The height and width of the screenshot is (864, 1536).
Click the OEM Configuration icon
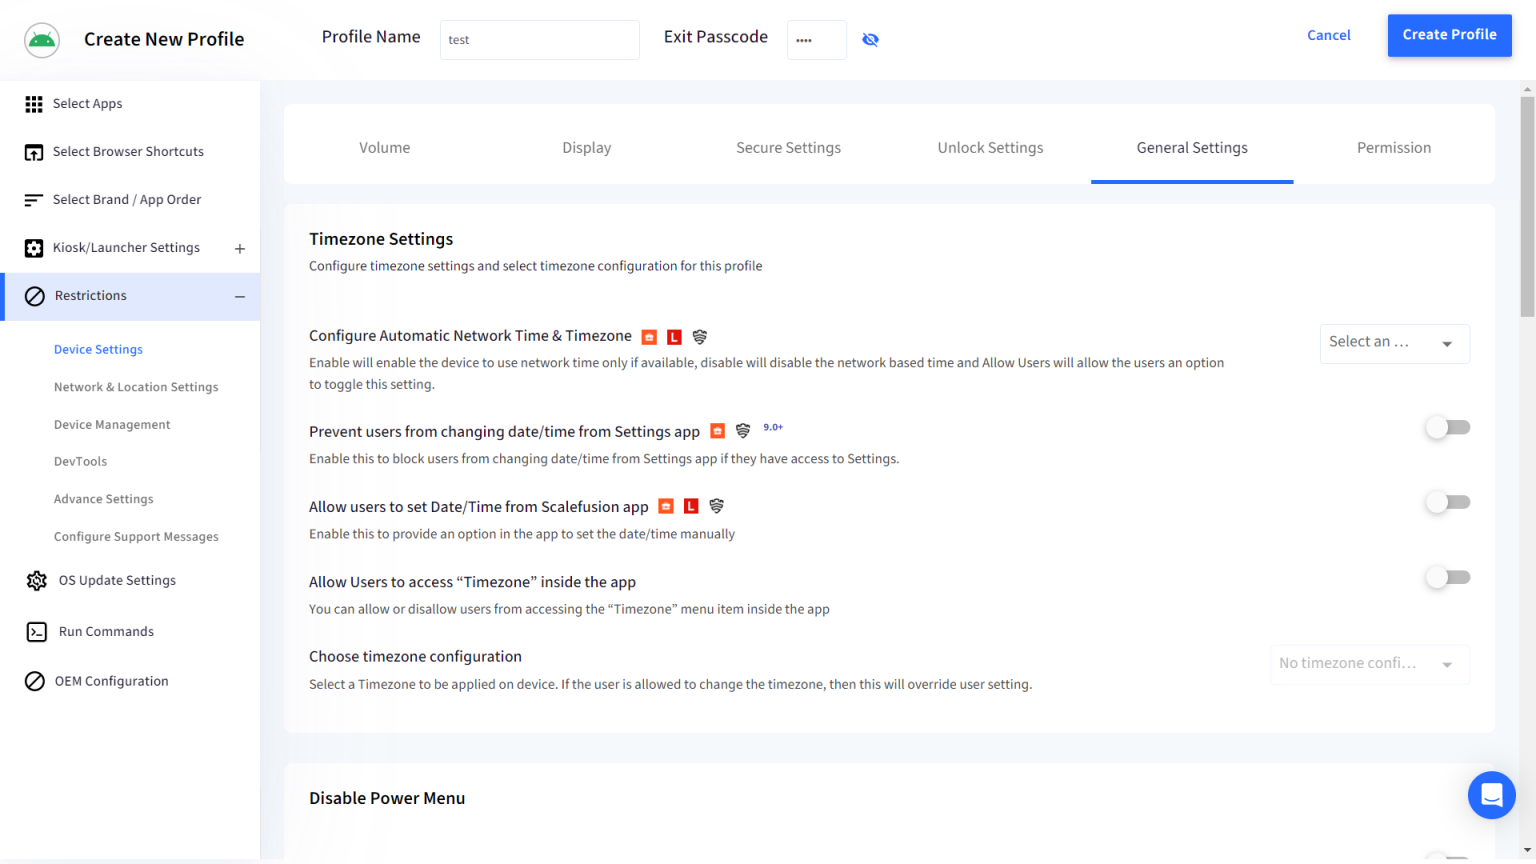(x=36, y=680)
